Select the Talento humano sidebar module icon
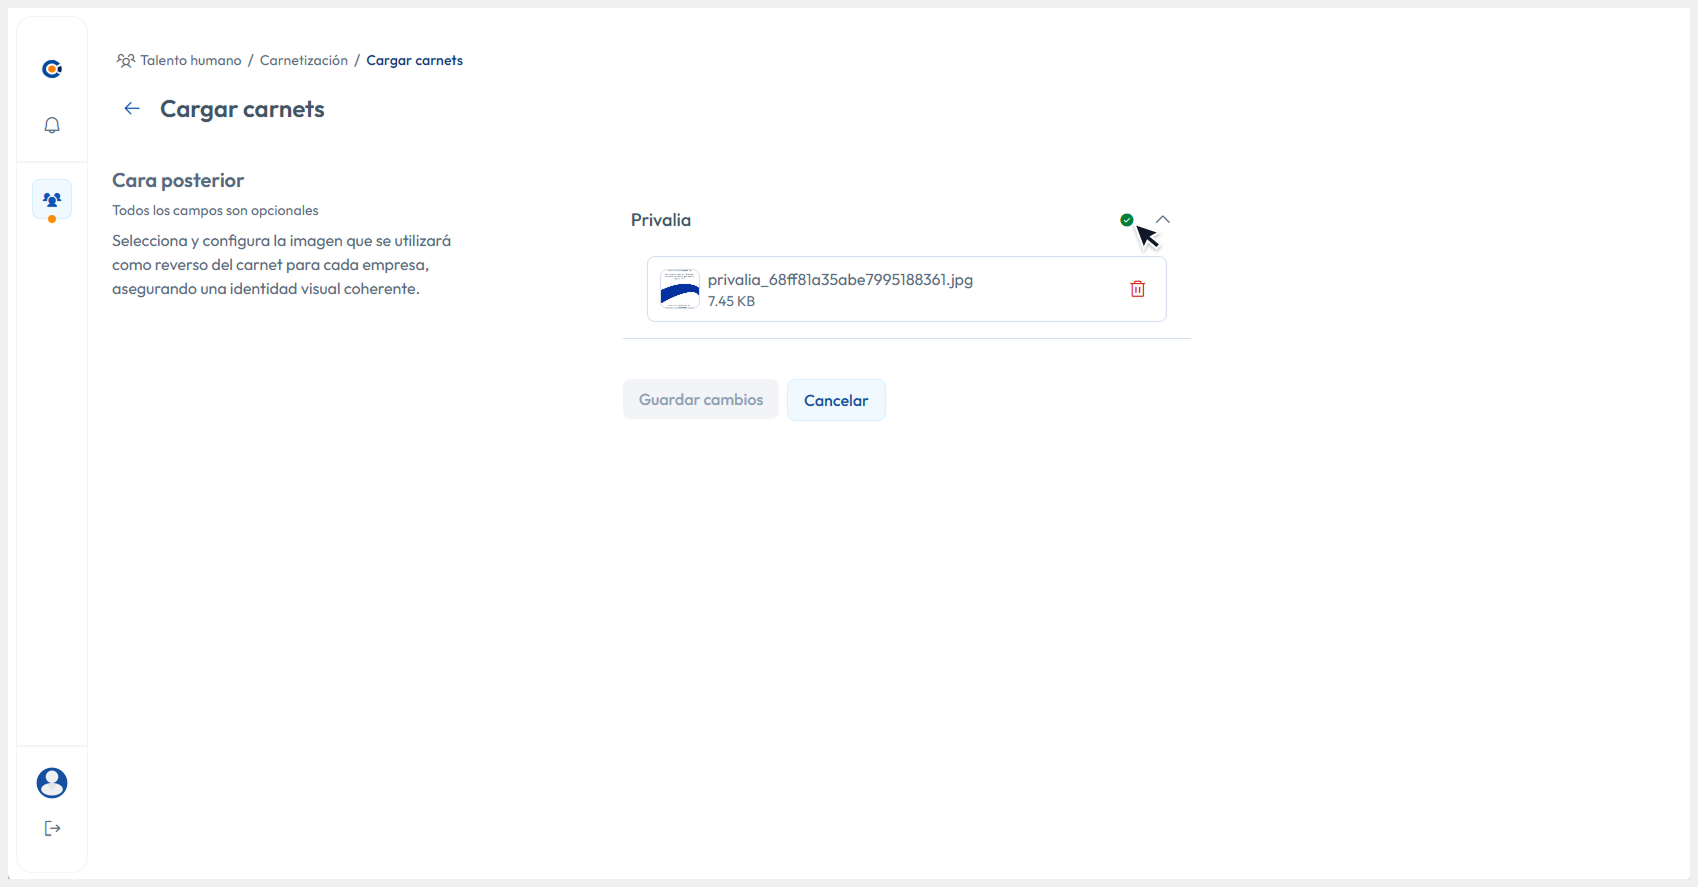This screenshot has width=1698, height=887. point(52,200)
